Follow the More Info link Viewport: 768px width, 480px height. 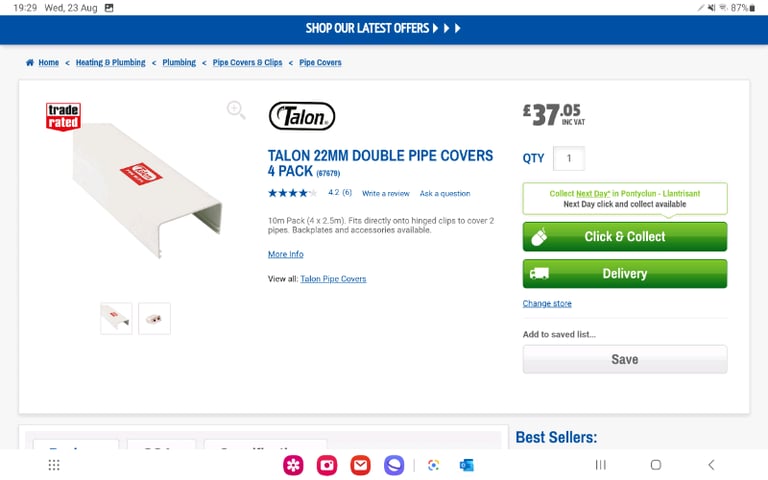point(285,255)
